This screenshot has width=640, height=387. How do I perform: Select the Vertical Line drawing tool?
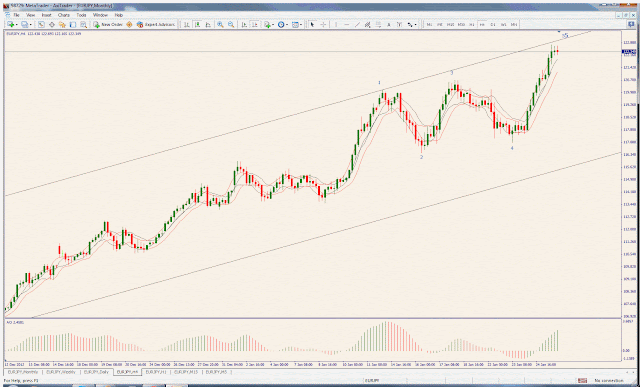[x=336, y=24]
